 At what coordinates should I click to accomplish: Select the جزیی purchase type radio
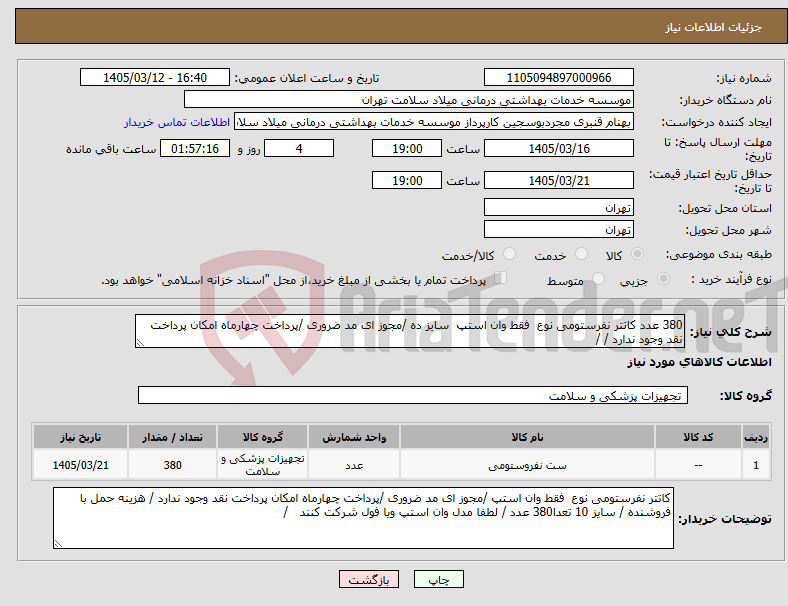663,279
